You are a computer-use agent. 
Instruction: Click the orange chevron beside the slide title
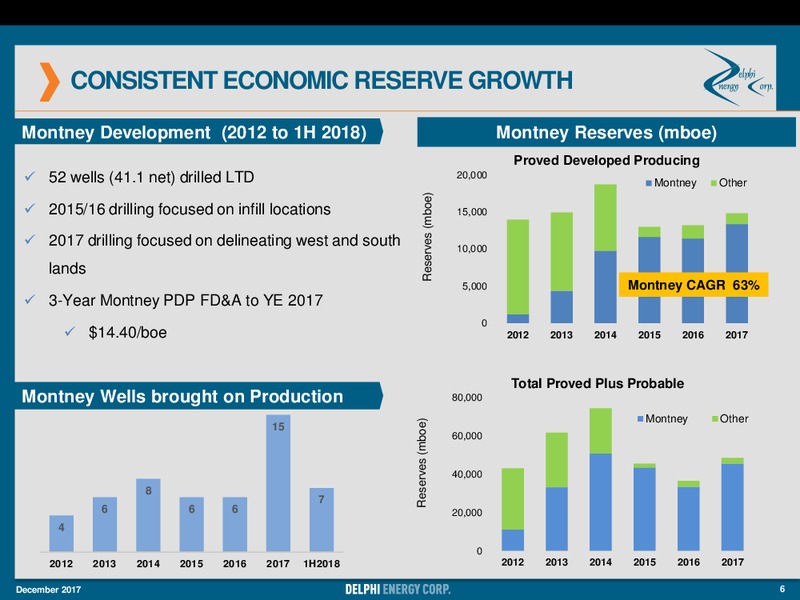[50, 82]
